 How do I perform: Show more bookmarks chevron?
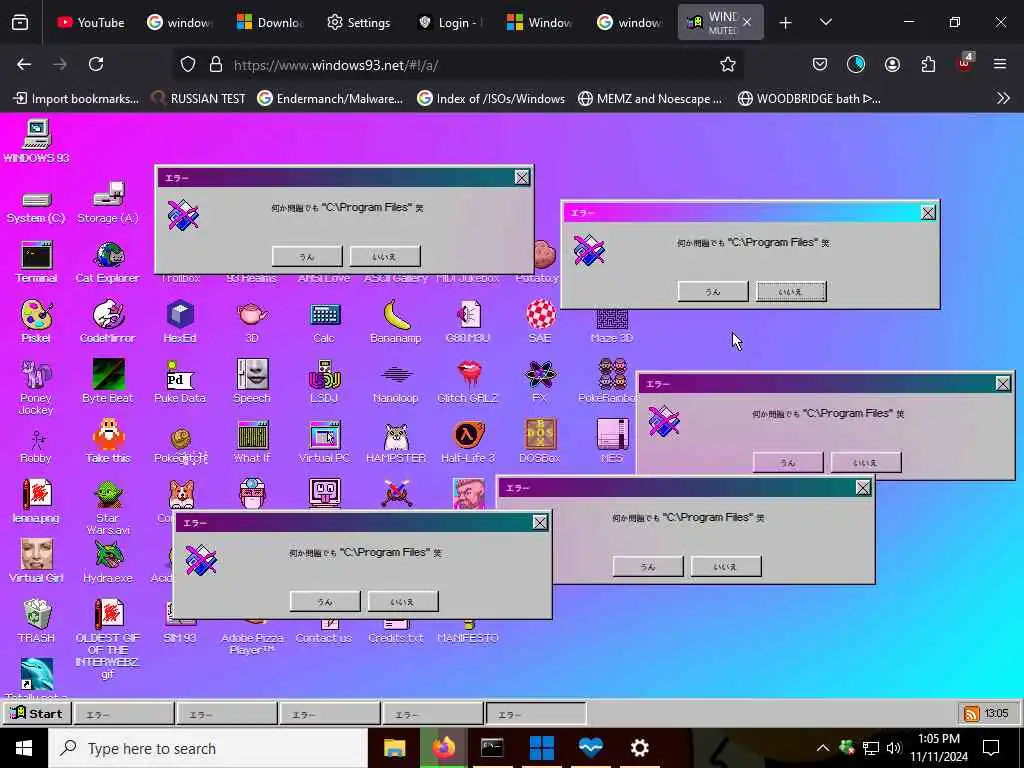point(1003,98)
